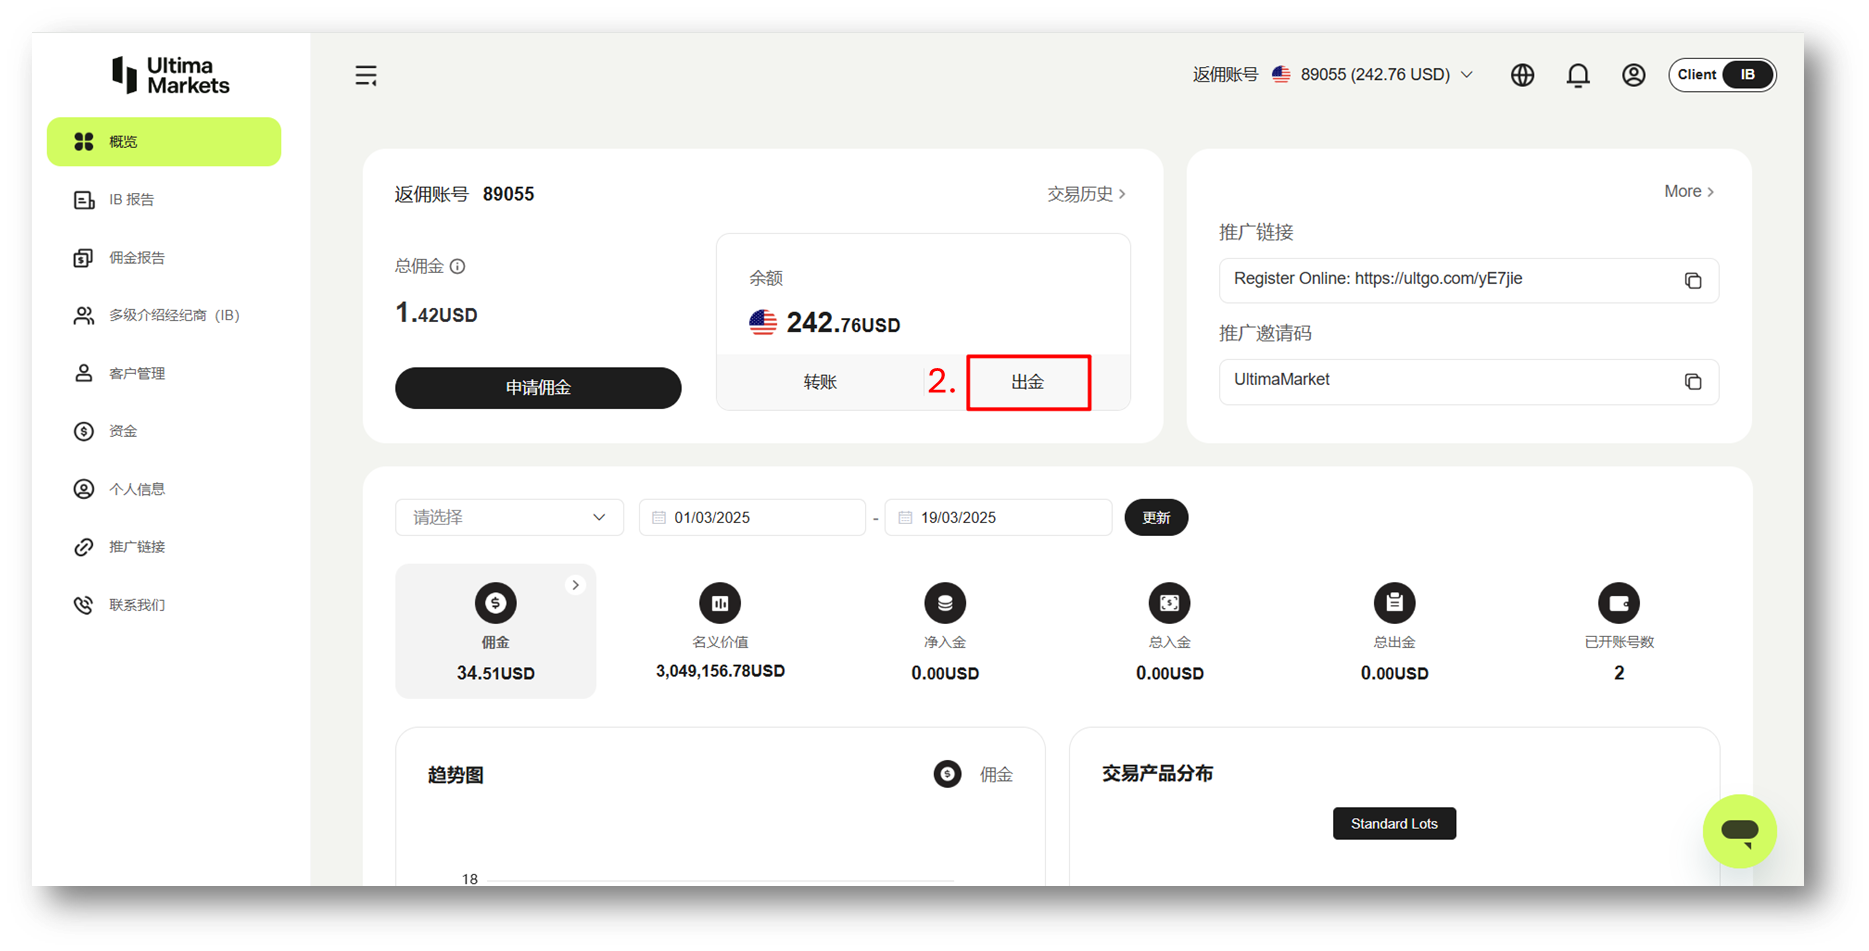This screenshot has height=951, width=1869.
Task: Click the info icon beside 总佣金
Action: pos(458,266)
